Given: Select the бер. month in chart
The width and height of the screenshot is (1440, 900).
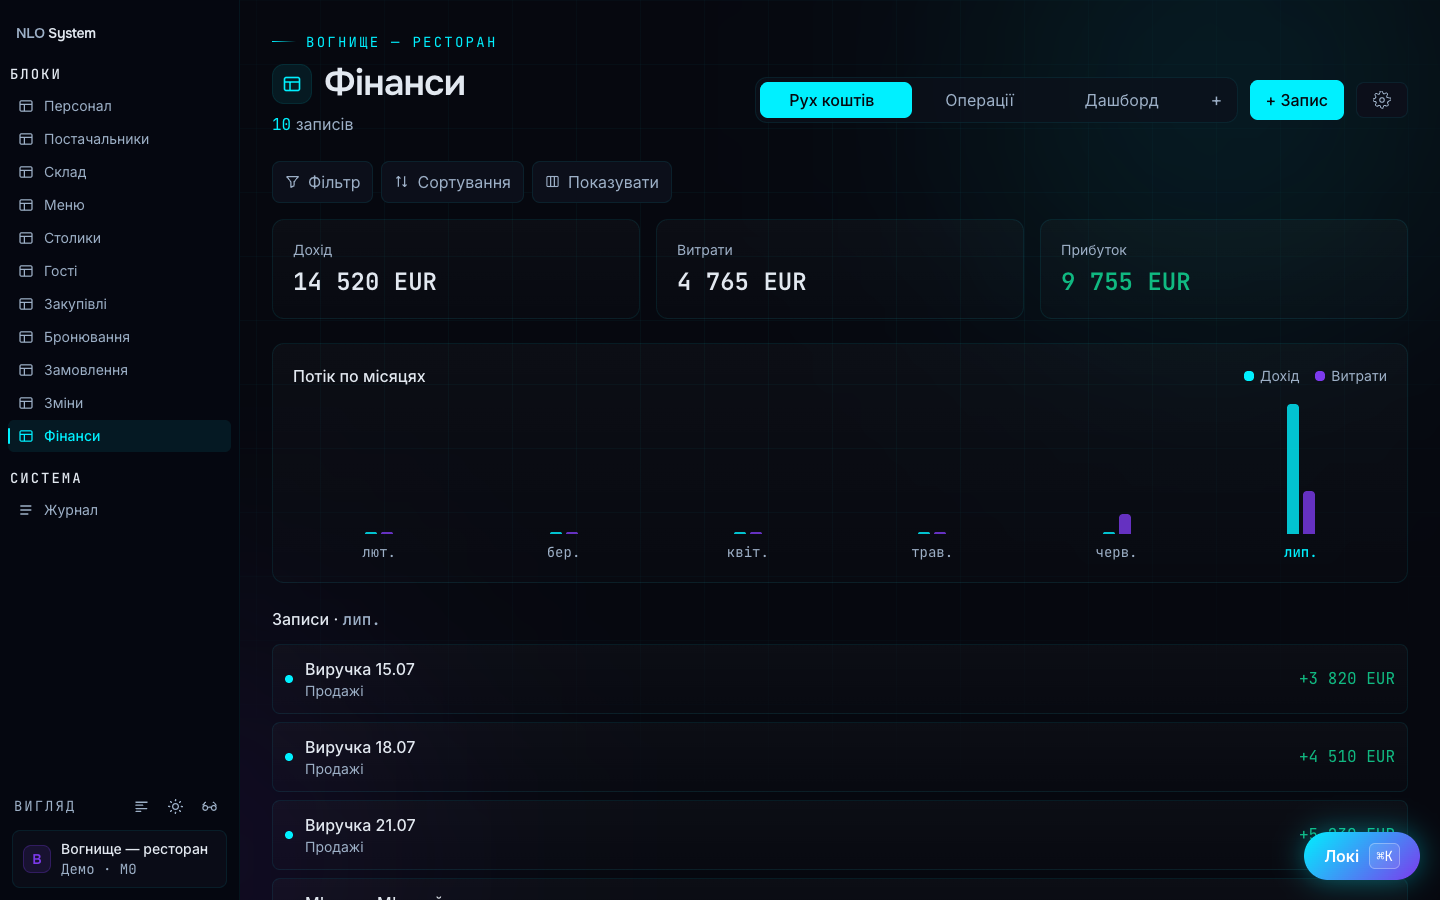Looking at the screenshot, I should tap(563, 552).
